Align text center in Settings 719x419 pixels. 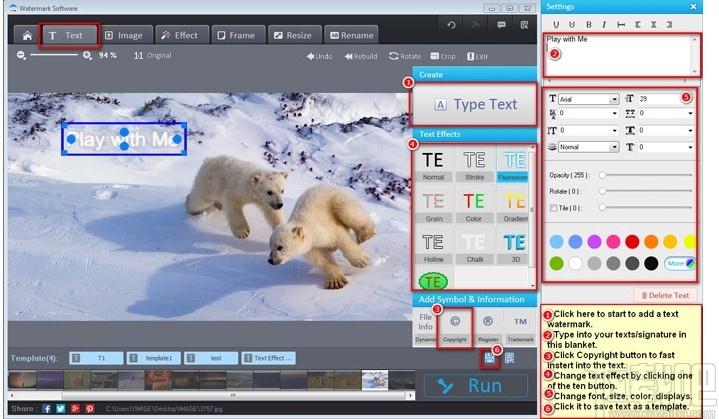(x=653, y=24)
